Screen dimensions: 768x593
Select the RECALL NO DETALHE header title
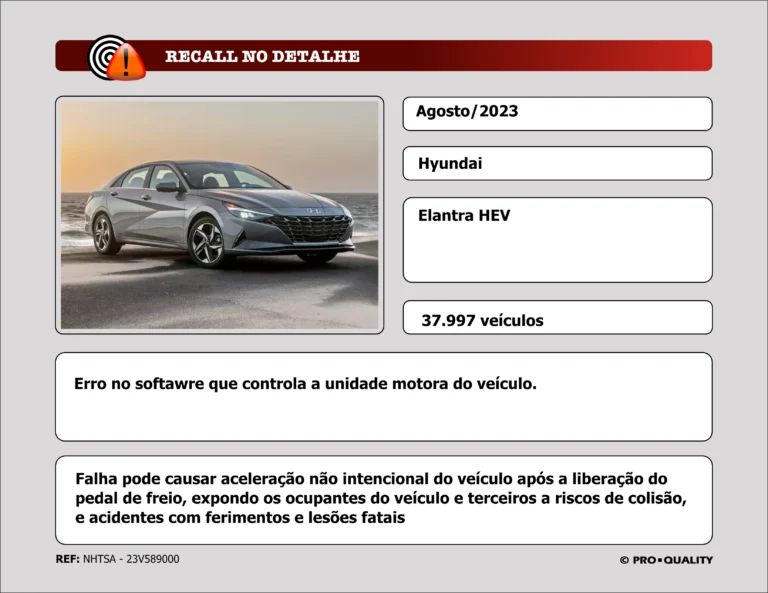[x=262, y=56]
